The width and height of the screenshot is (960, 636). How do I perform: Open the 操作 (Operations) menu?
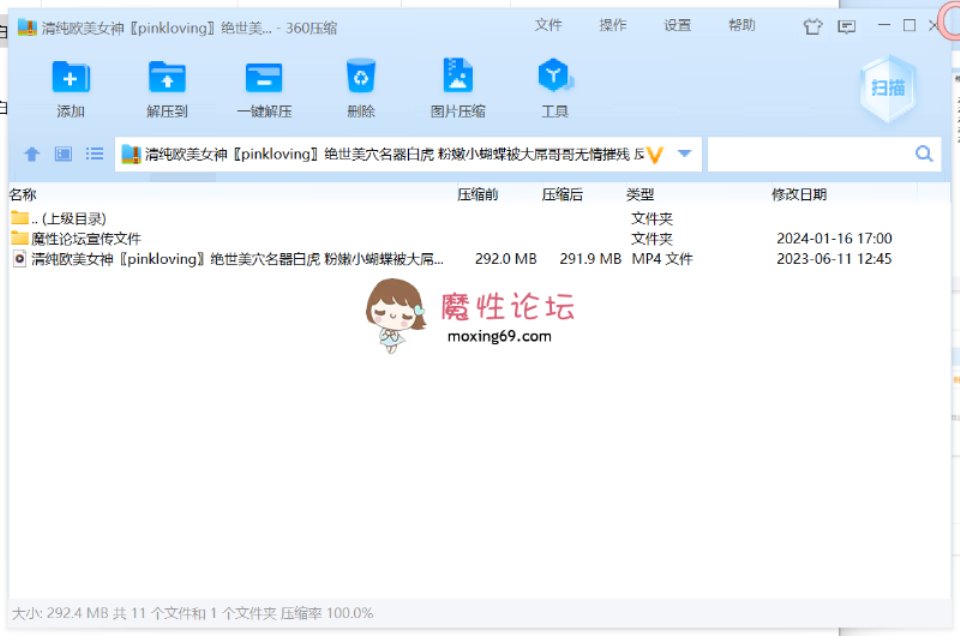pyautogui.click(x=612, y=26)
